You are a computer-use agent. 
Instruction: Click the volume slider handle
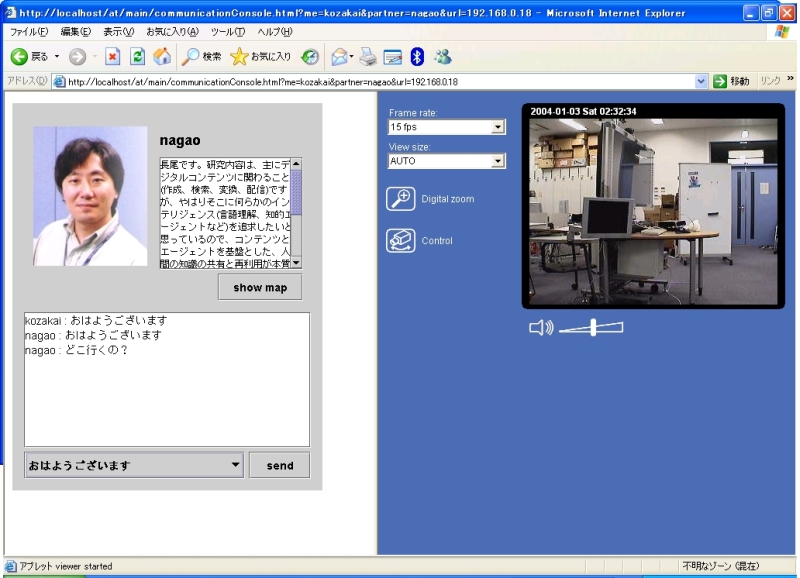pos(593,327)
